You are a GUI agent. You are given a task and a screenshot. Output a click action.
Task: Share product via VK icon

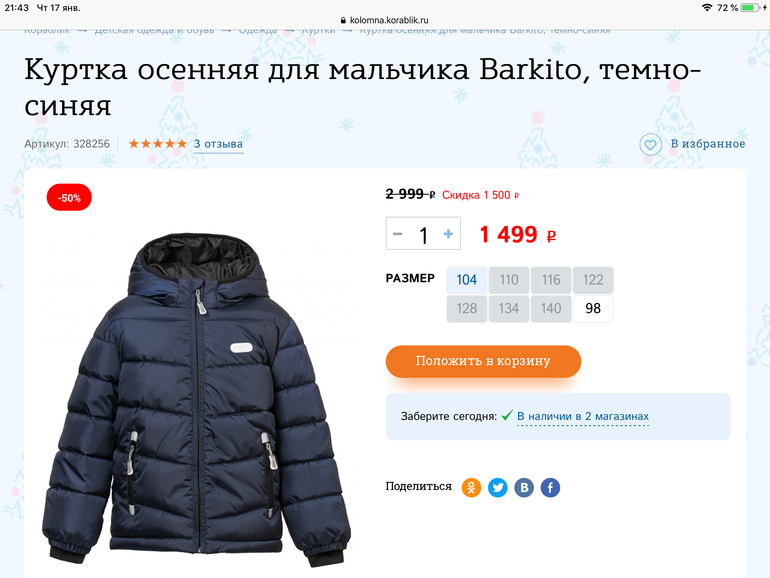point(524,488)
